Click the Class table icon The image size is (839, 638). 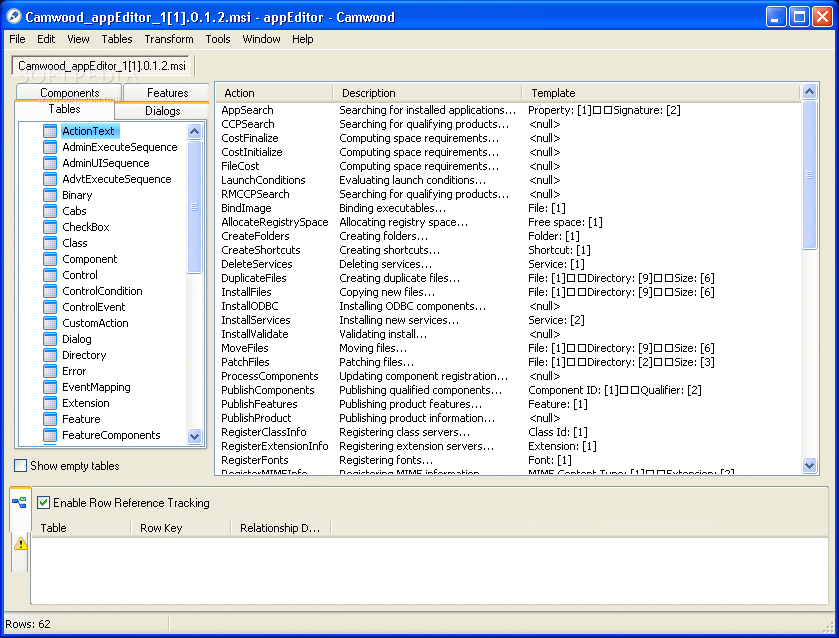(50, 243)
